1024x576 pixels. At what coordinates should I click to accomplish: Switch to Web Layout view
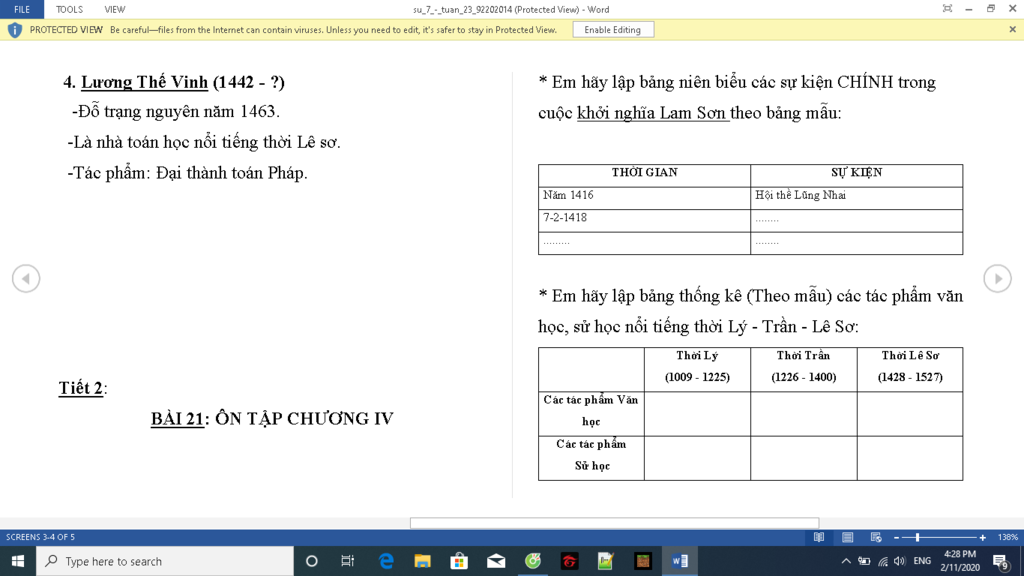coord(876,537)
